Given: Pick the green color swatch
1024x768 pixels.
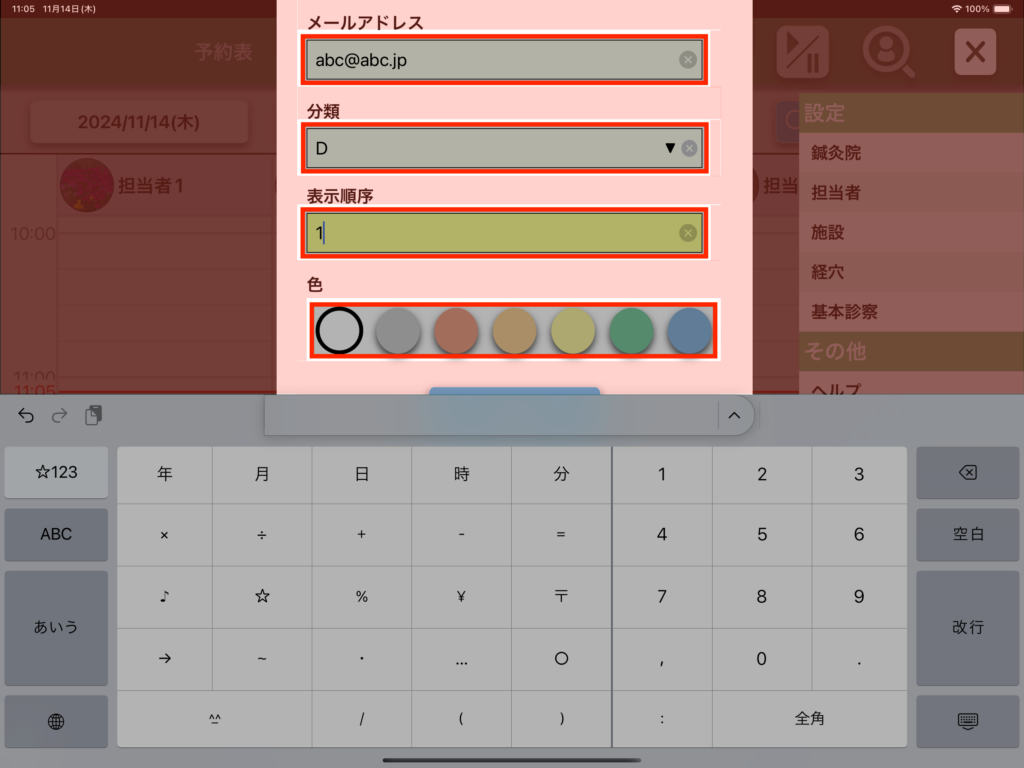Looking at the screenshot, I should [x=632, y=330].
